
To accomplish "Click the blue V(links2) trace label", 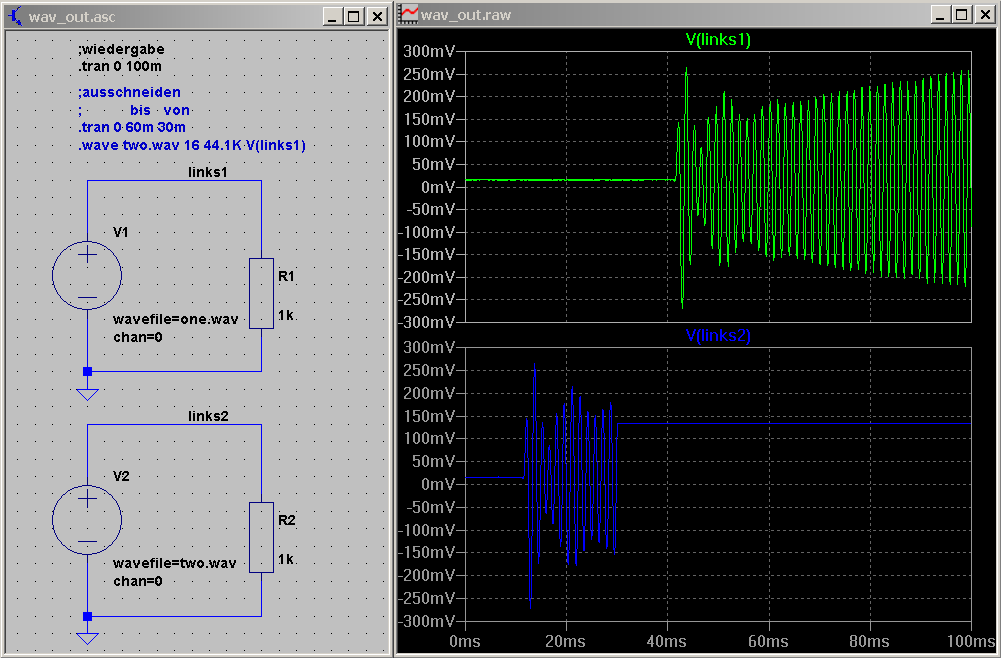I will pyautogui.click(x=717, y=336).
